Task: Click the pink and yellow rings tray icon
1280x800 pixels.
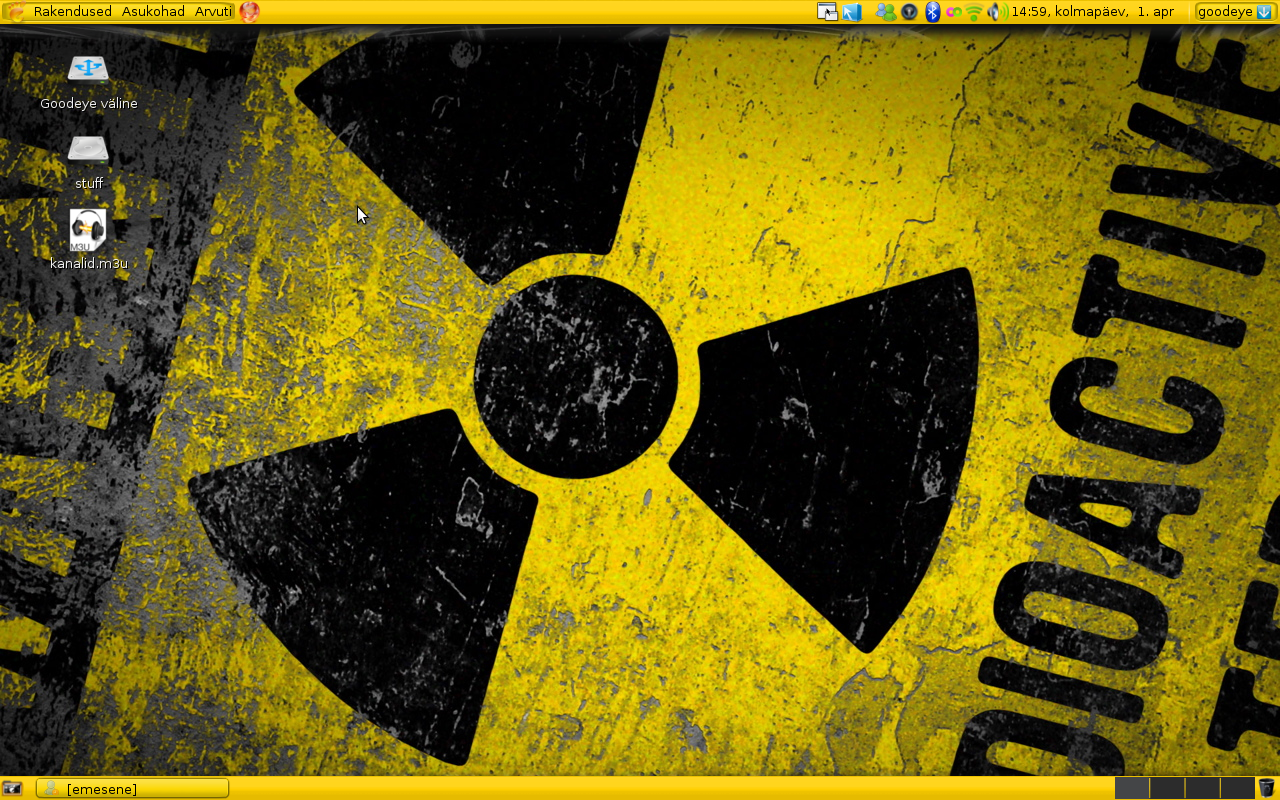Action: tap(953, 12)
